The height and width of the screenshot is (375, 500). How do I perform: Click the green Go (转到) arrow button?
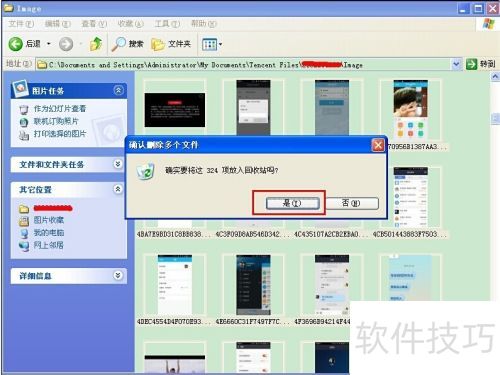click(471, 64)
